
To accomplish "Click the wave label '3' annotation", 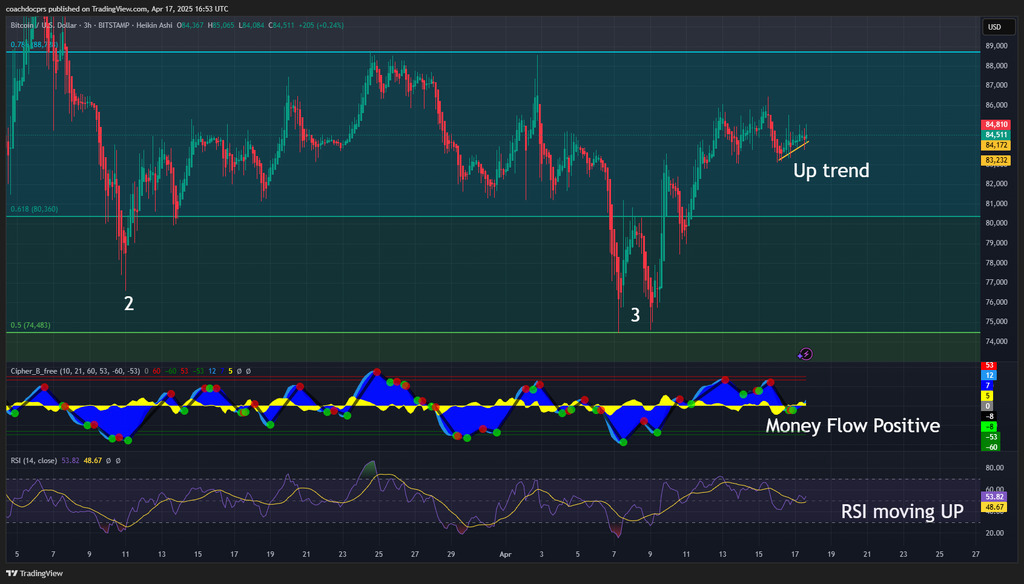I will (x=635, y=315).
